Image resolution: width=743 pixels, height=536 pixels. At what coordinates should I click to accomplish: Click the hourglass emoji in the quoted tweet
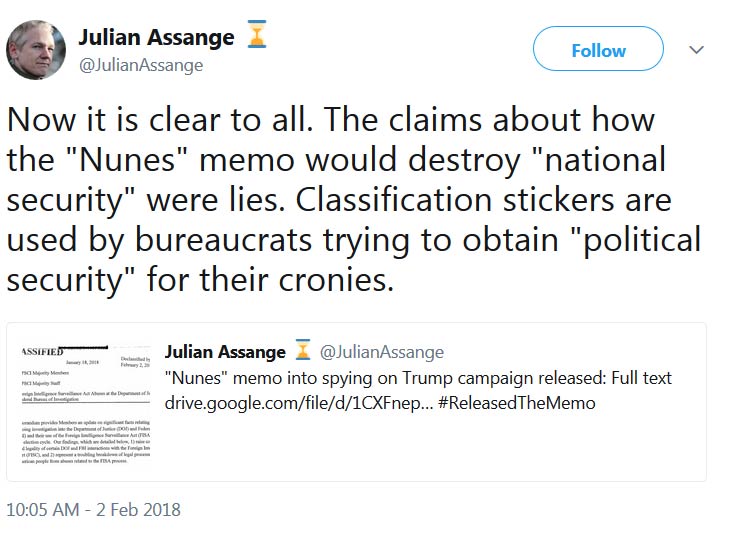point(302,351)
